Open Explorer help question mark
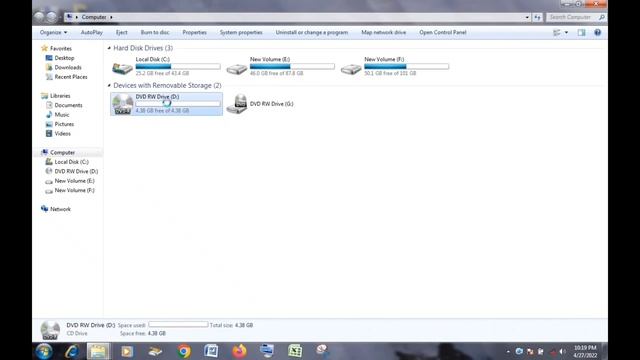 (598, 32)
